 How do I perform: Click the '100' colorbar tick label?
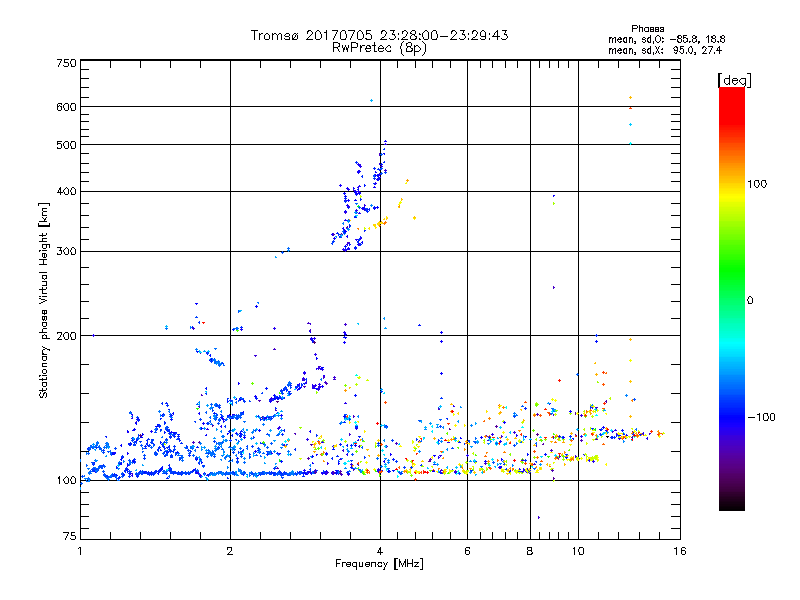coord(757,184)
